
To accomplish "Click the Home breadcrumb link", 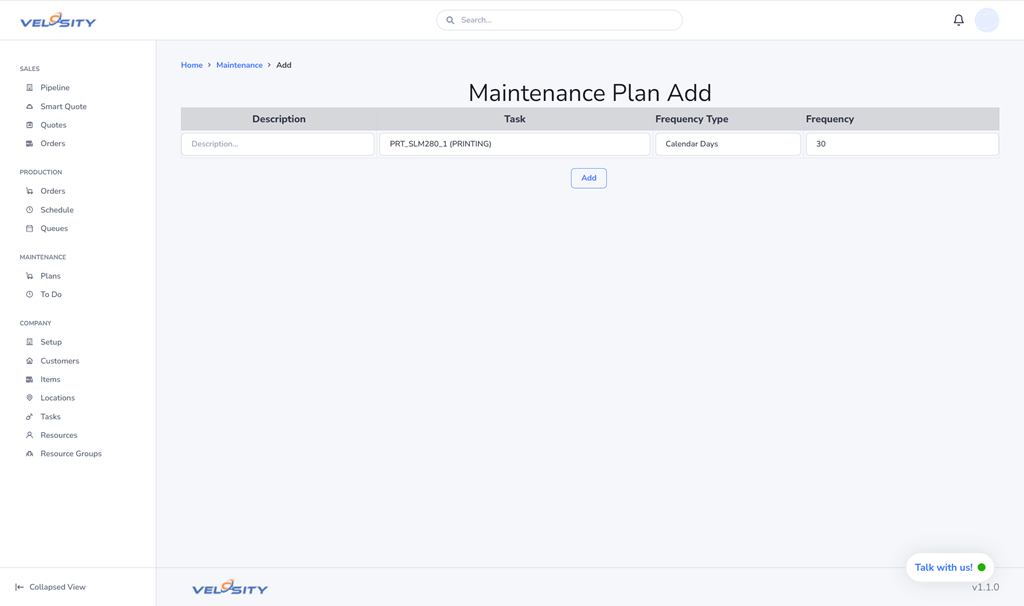I will click(191, 65).
